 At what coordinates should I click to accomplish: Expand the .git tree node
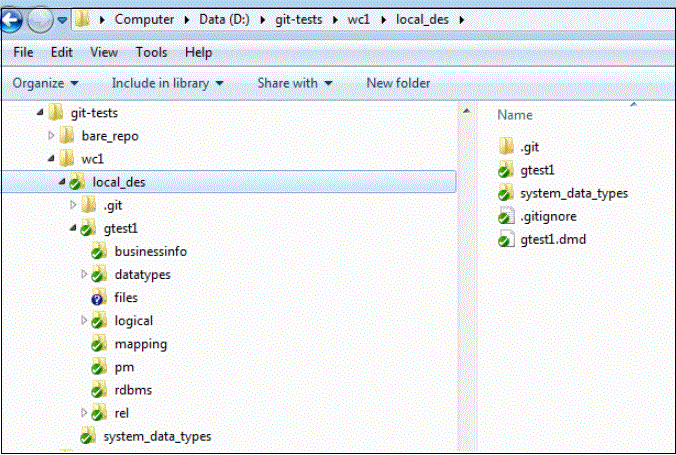point(73,205)
